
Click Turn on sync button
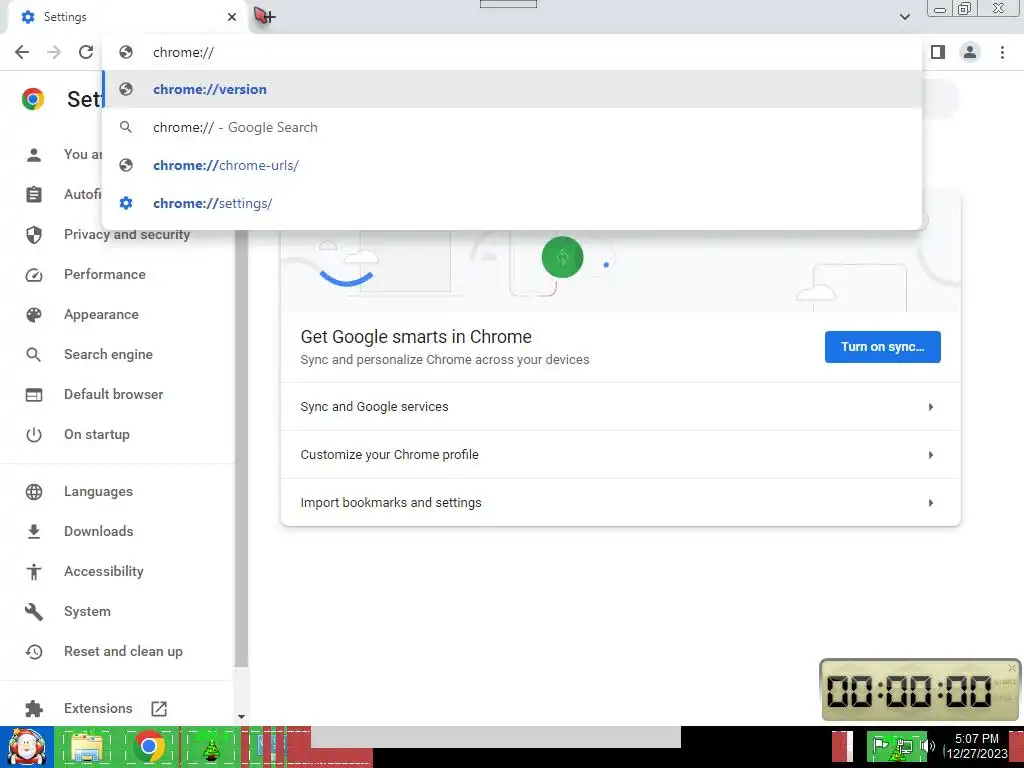882,347
